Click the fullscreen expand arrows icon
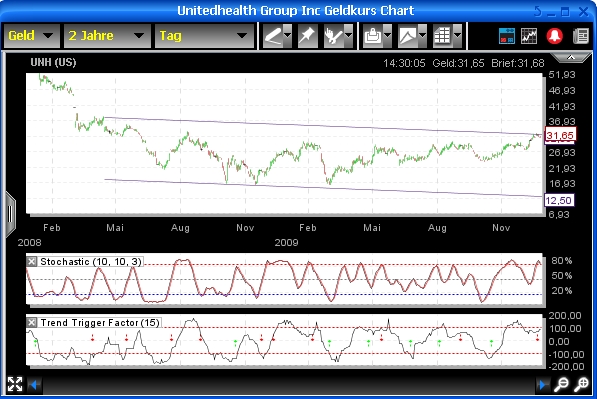Viewport: 597px width, 399px height. click(x=15, y=384)
